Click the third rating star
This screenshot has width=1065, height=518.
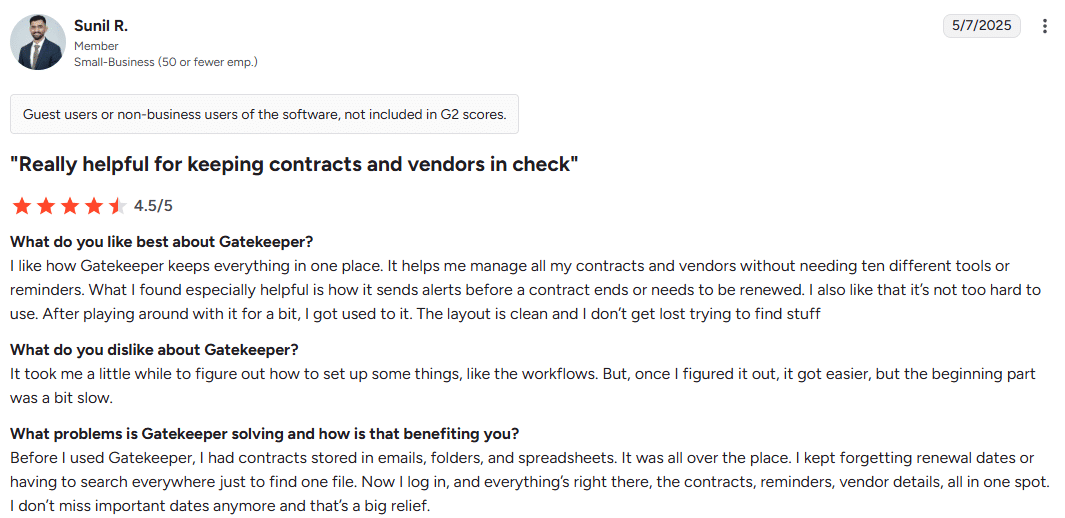pos(69,206)
